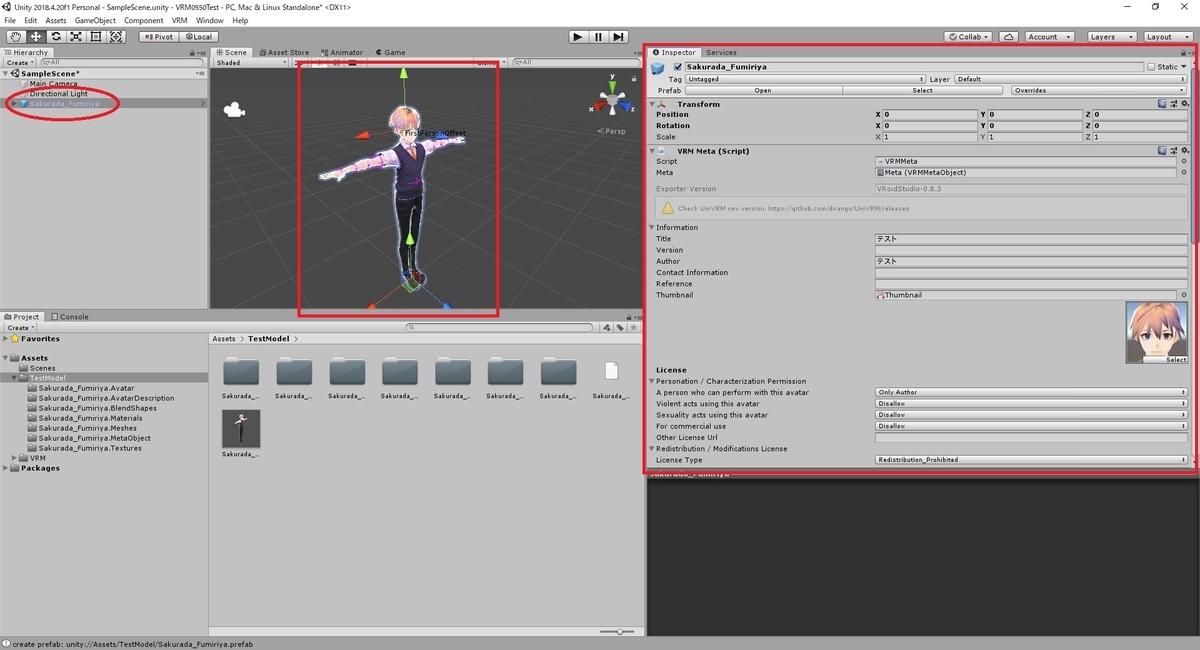Screen dimensions: 1200x650
Task: Click the VRM Meta preset sliders icon
Action: coord(1174,151)
